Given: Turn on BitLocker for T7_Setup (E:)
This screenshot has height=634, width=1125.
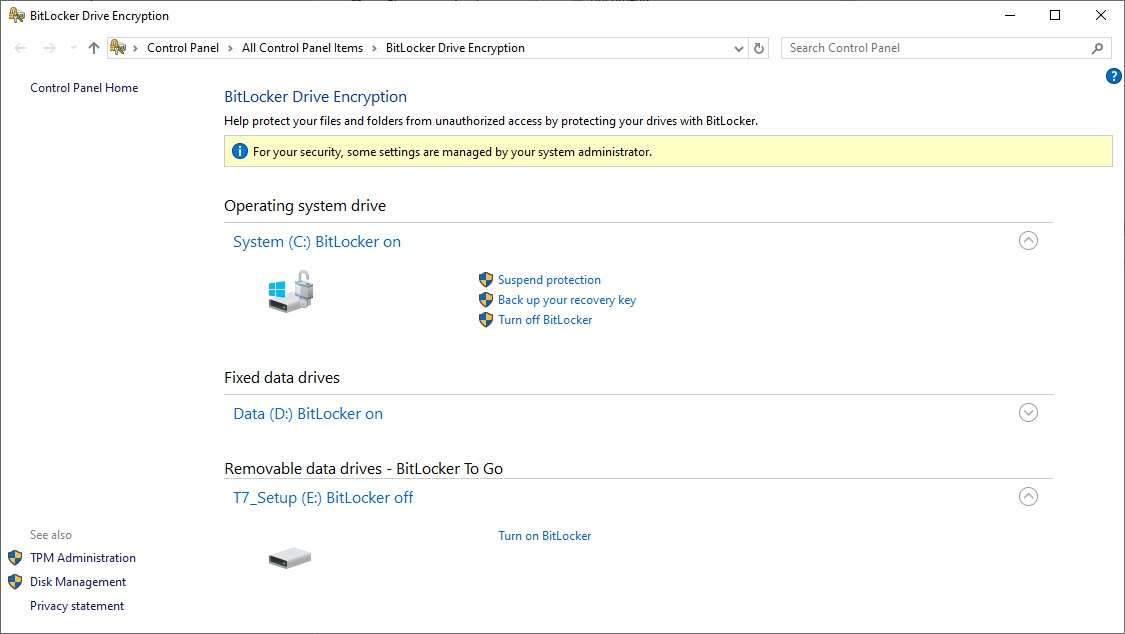Looking at the screenshot, I should pos(545,536).
